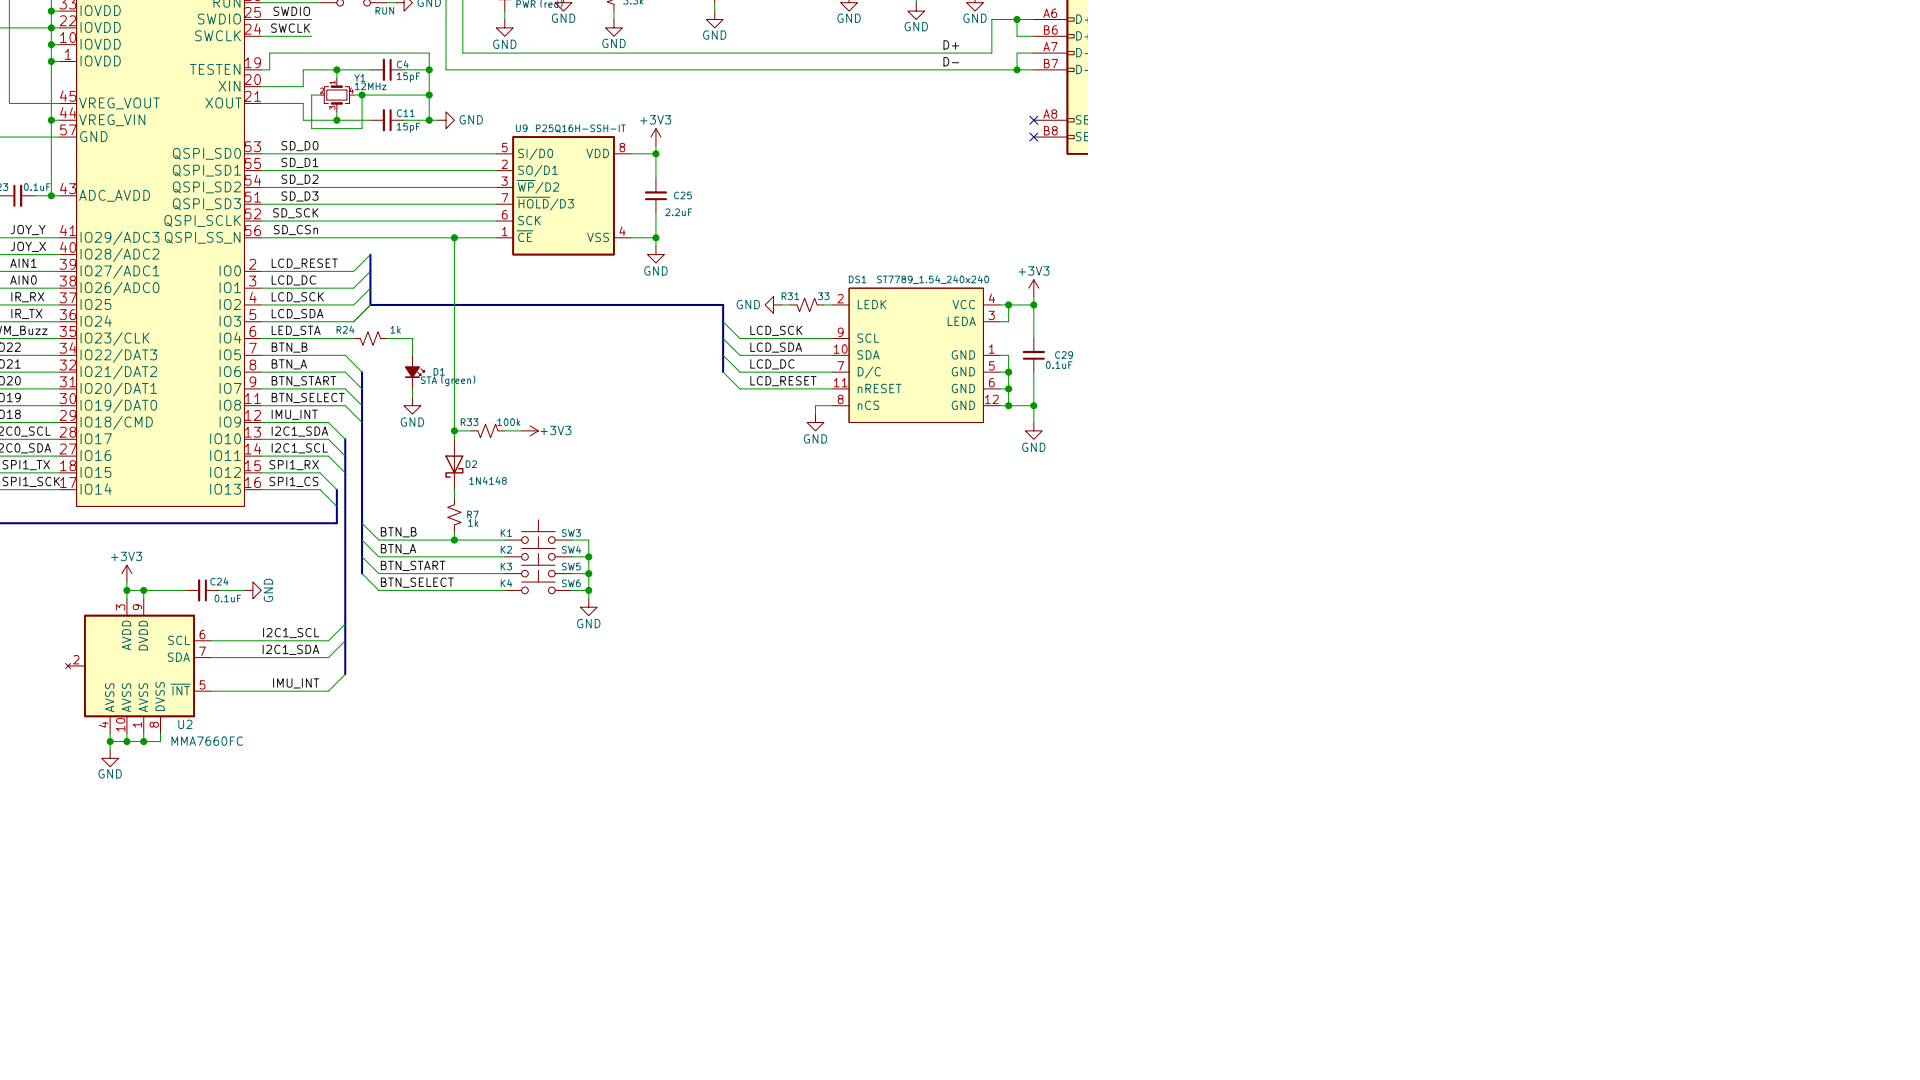Select the R7 1k resistor symbol

tap(454, 516)
